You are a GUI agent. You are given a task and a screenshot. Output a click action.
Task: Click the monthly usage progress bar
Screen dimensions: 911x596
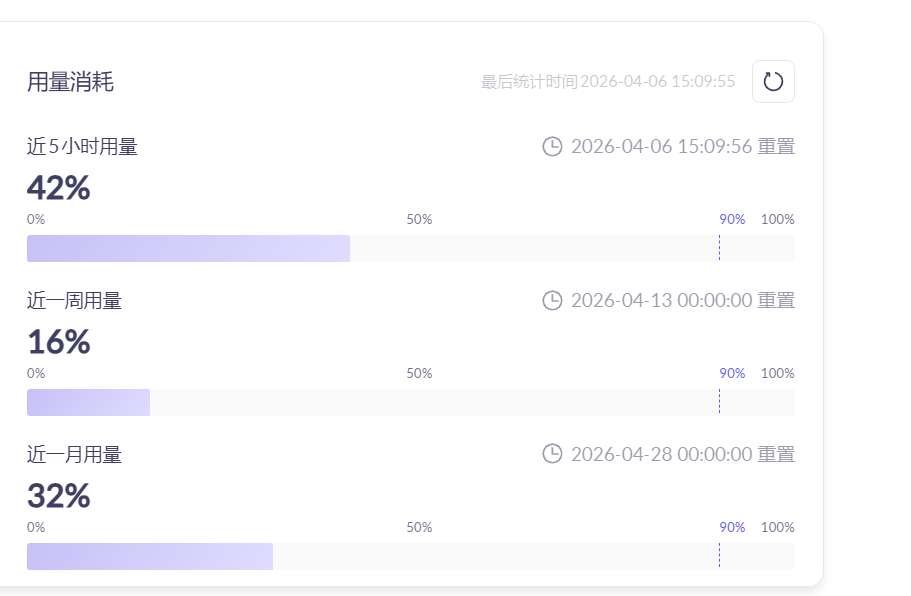point(410,557)
